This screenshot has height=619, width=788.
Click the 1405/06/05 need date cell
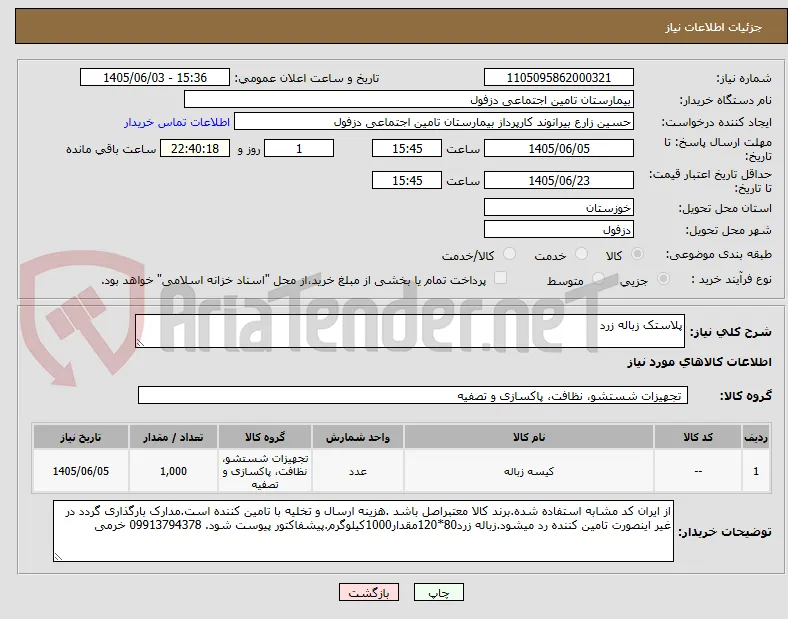[81, 471]
